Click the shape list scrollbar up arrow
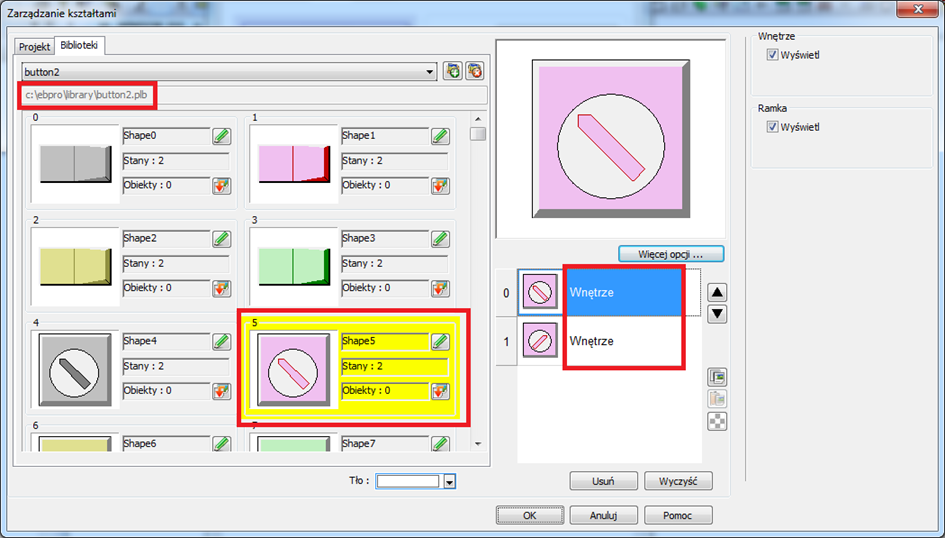The width and height of the screenshot is (945, 538). 478,119
